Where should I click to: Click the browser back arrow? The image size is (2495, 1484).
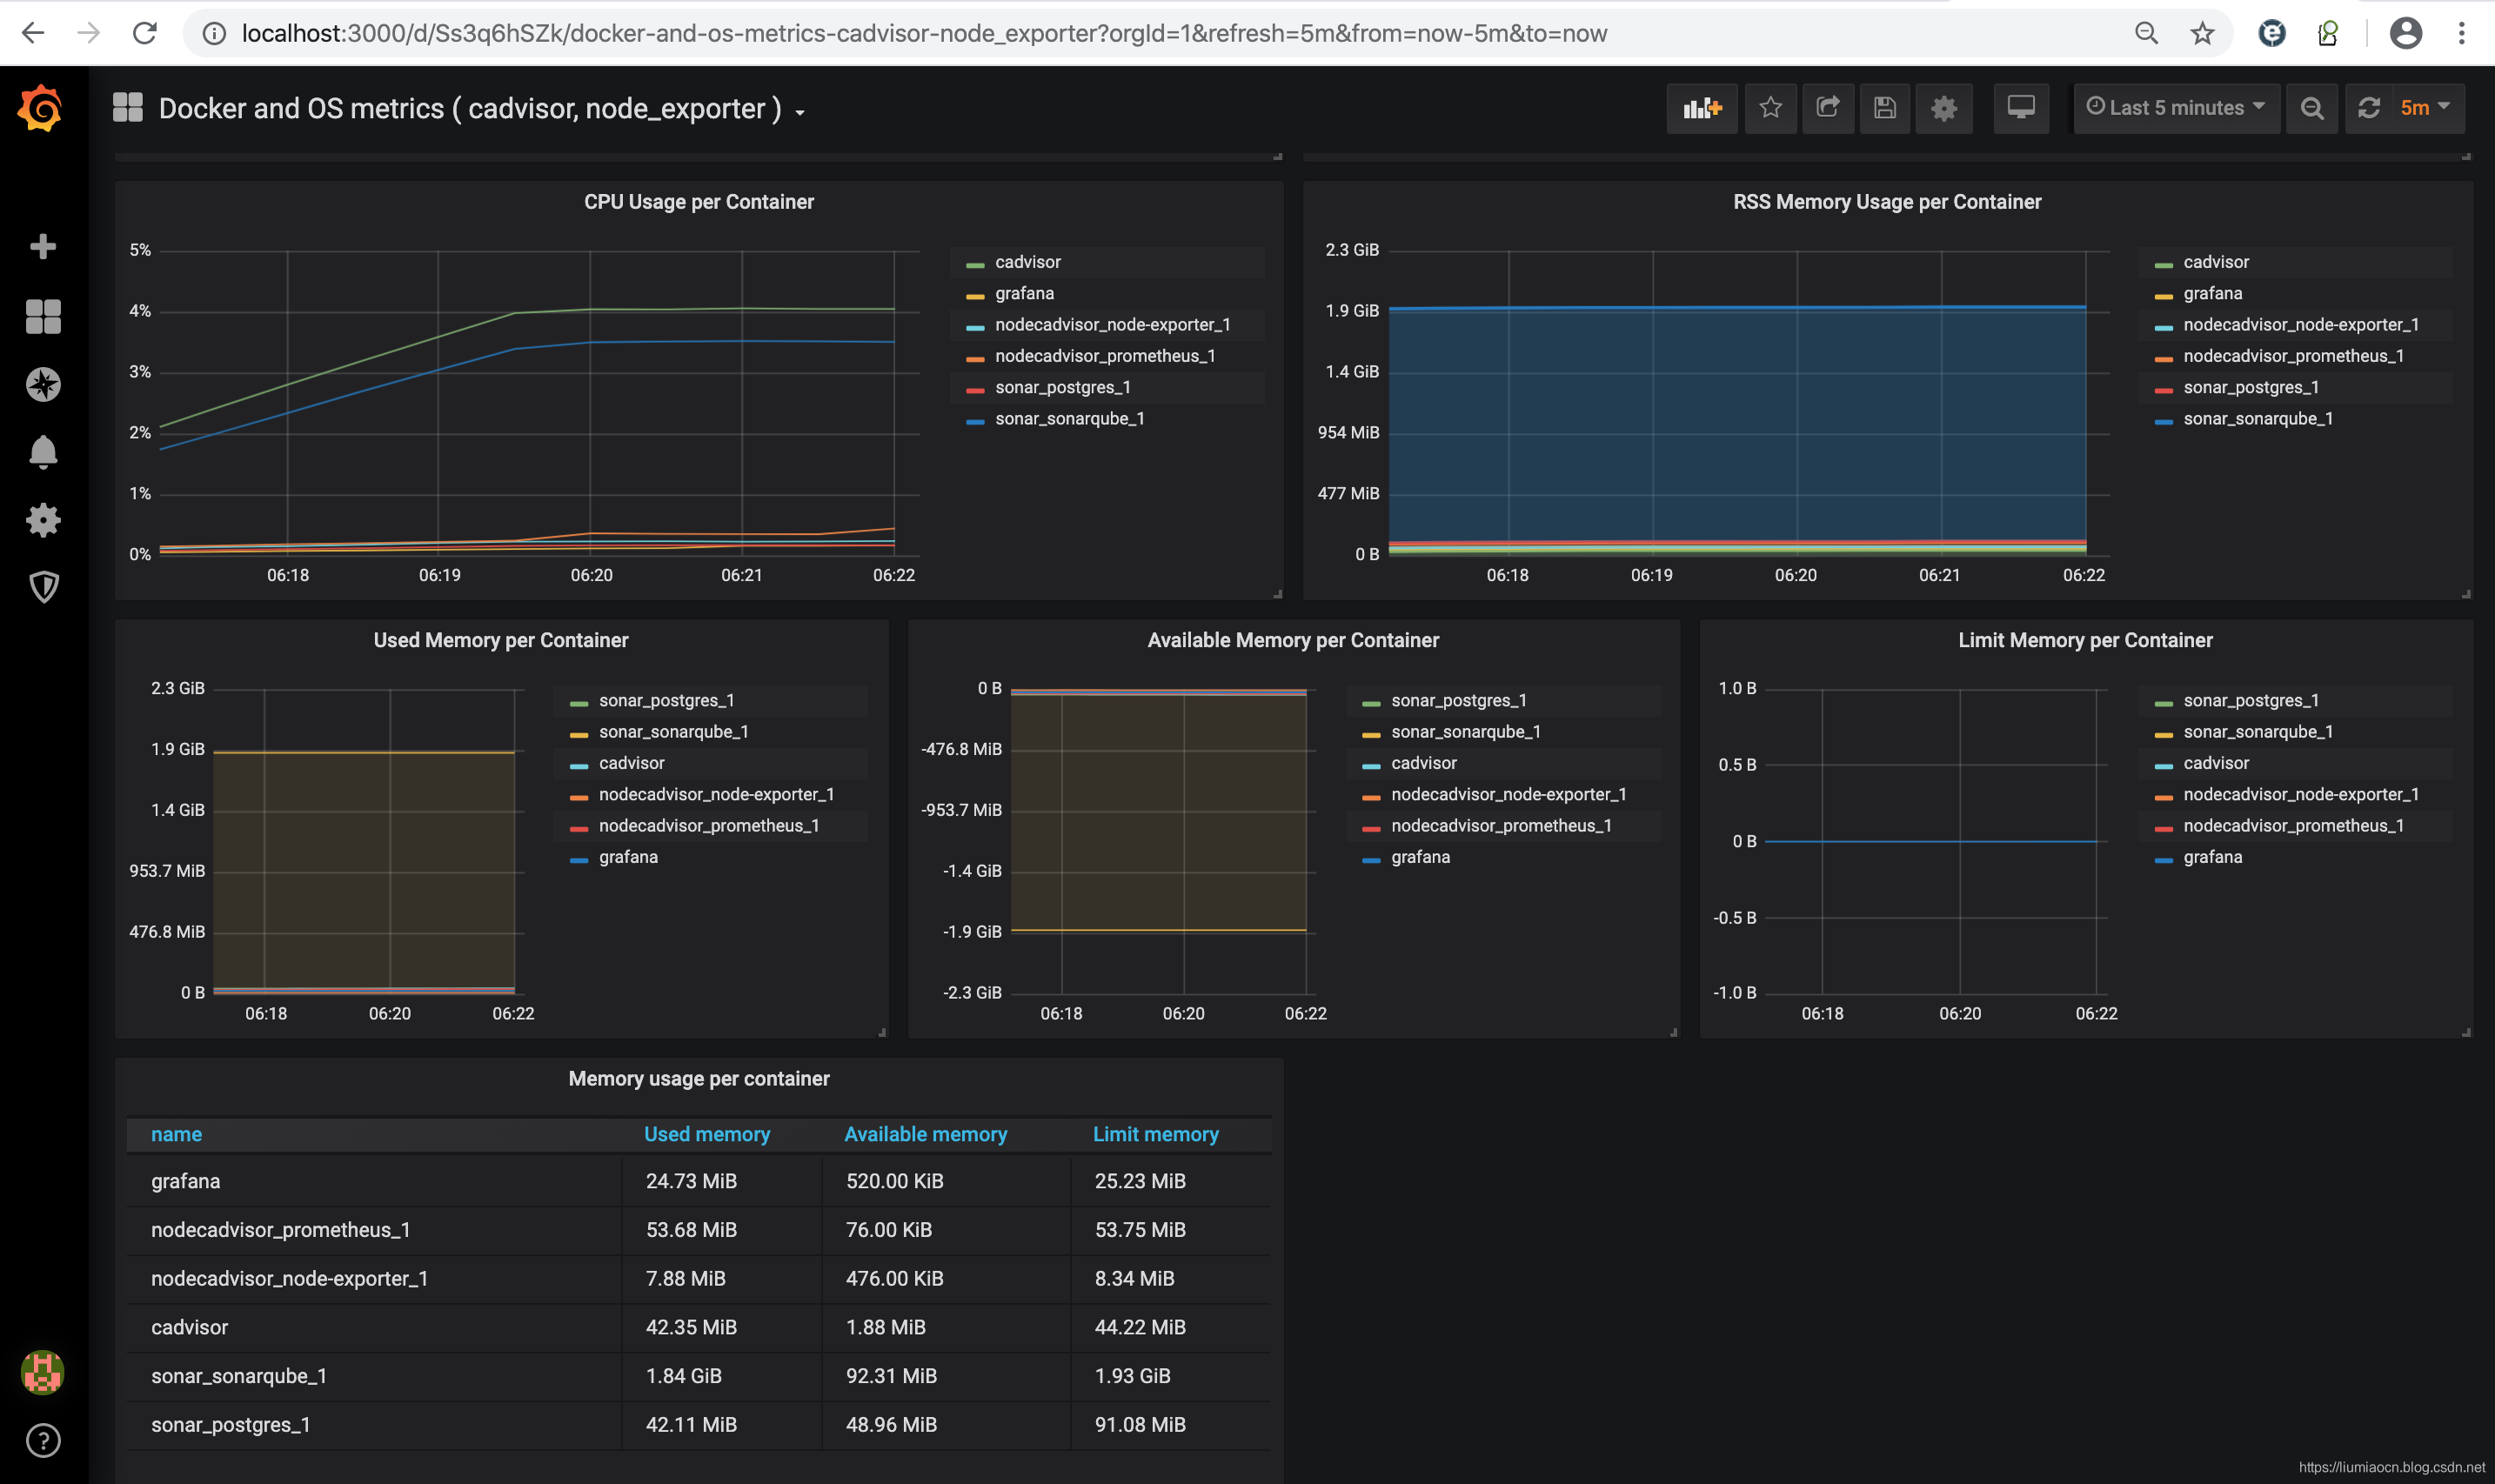(x=33, y=33)
